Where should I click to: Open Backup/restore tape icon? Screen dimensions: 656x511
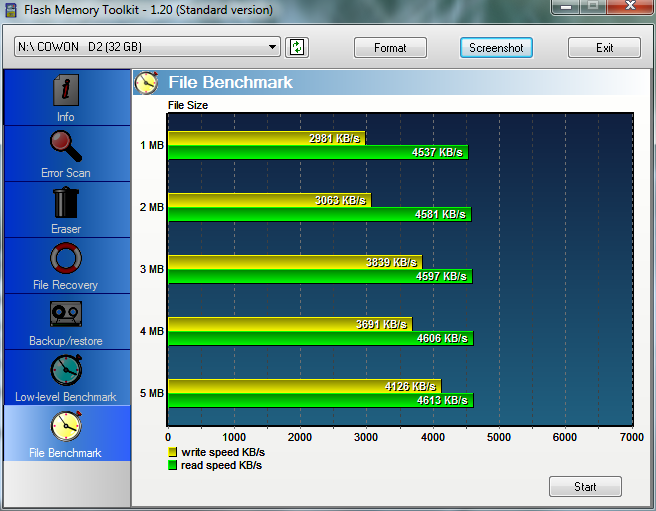(66, 313)
